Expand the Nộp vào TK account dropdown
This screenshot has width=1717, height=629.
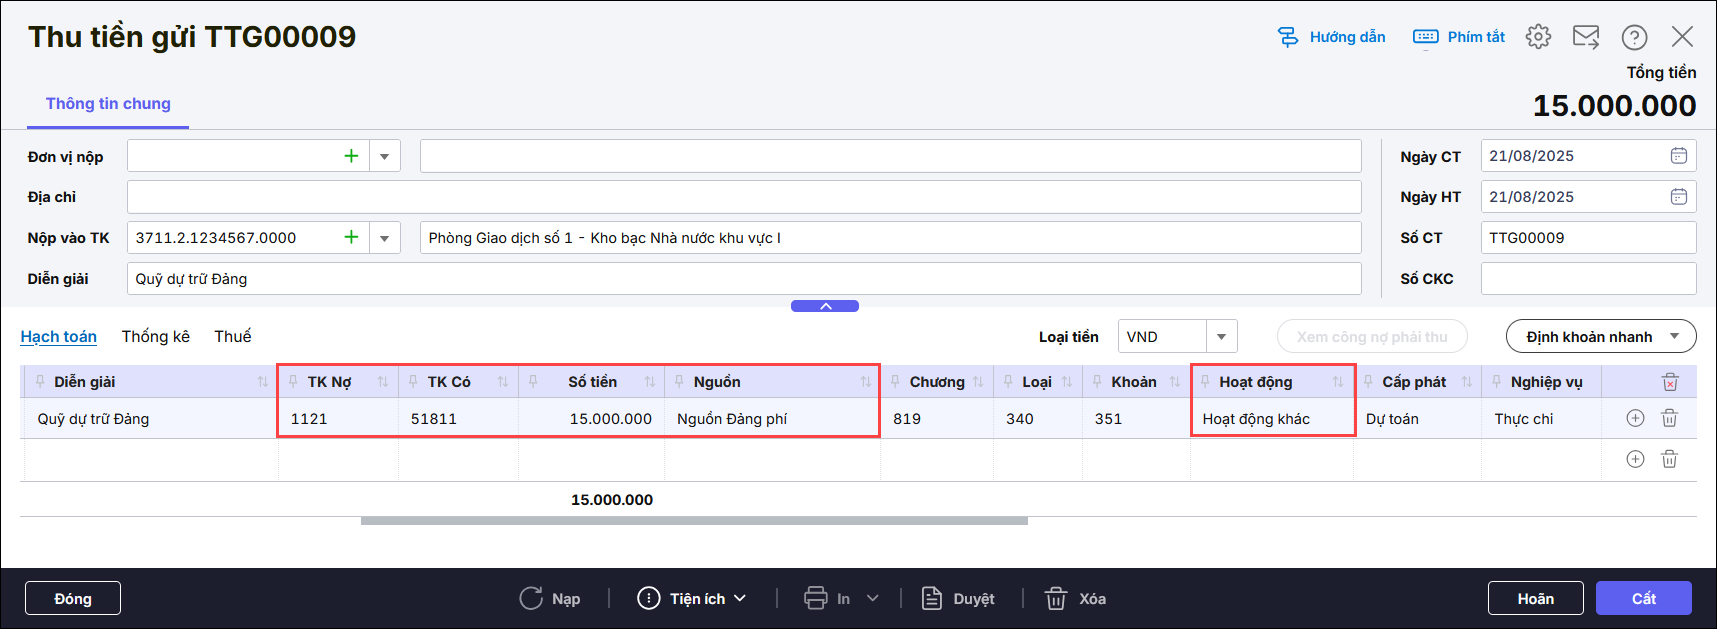384,238
